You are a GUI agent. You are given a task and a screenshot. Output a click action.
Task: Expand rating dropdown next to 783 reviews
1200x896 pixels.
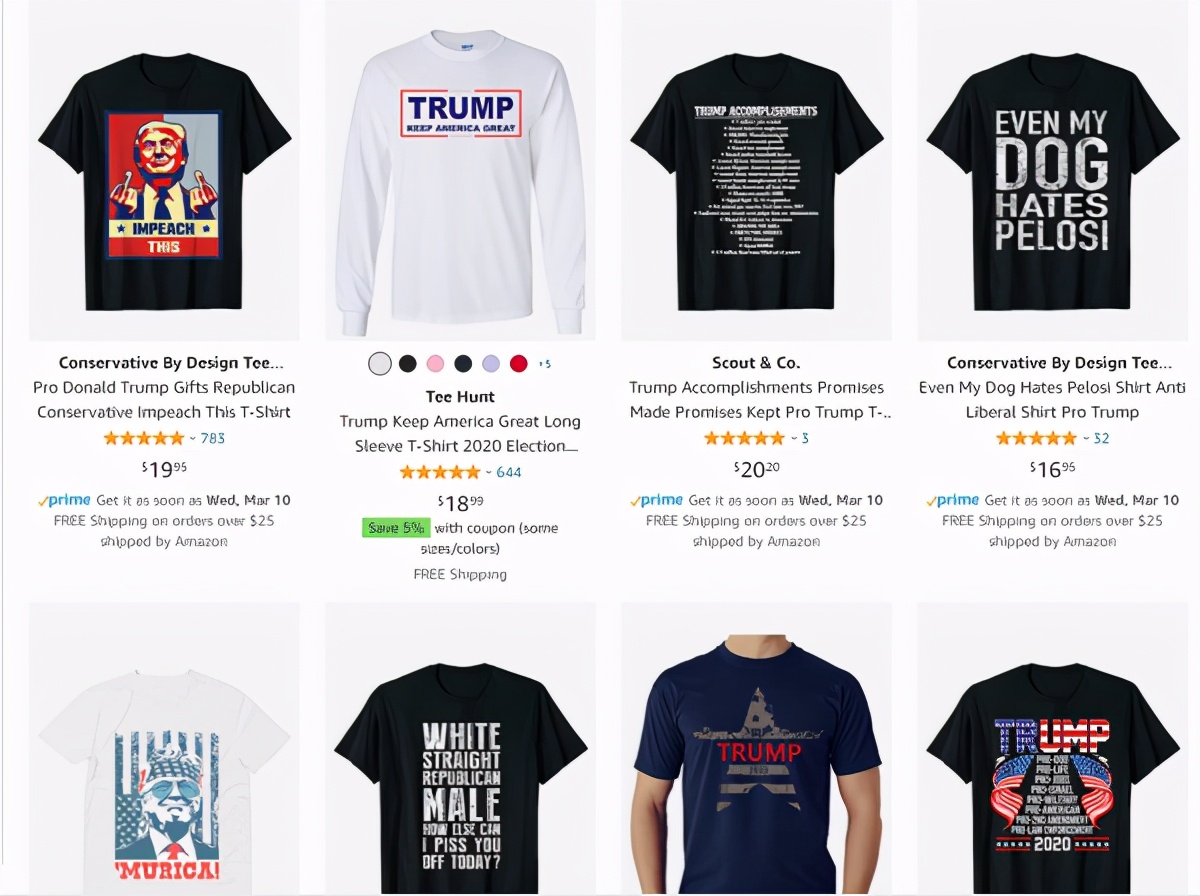[x=192, y=438]
